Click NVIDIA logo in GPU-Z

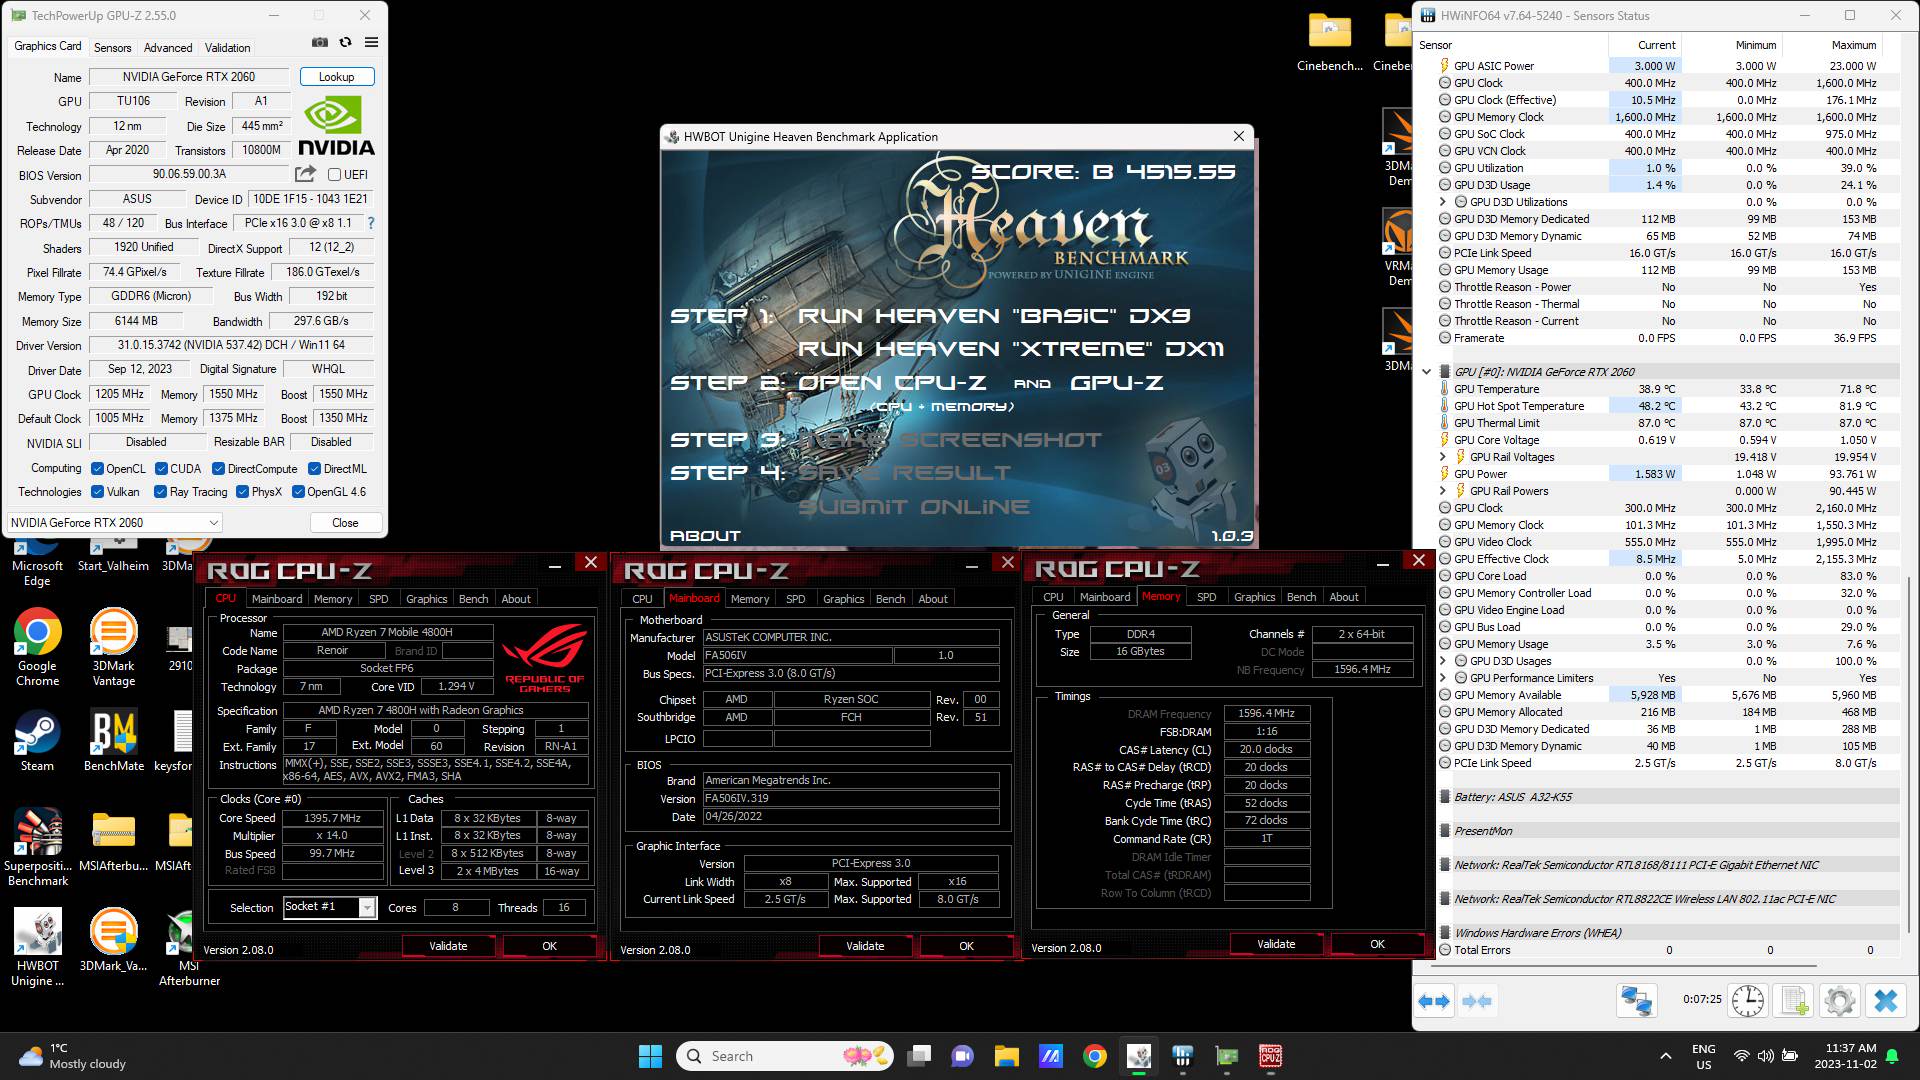pos(337,127)
